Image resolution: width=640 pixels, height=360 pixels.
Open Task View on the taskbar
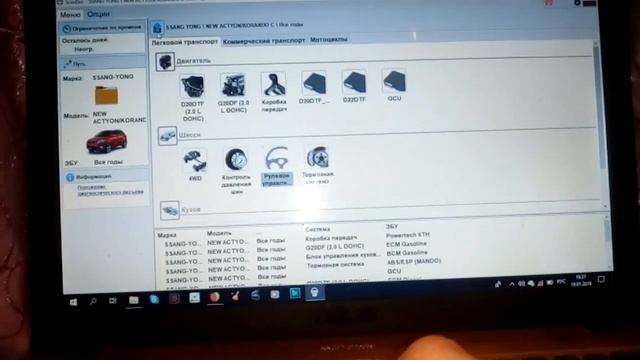click(x=113, y=301)
